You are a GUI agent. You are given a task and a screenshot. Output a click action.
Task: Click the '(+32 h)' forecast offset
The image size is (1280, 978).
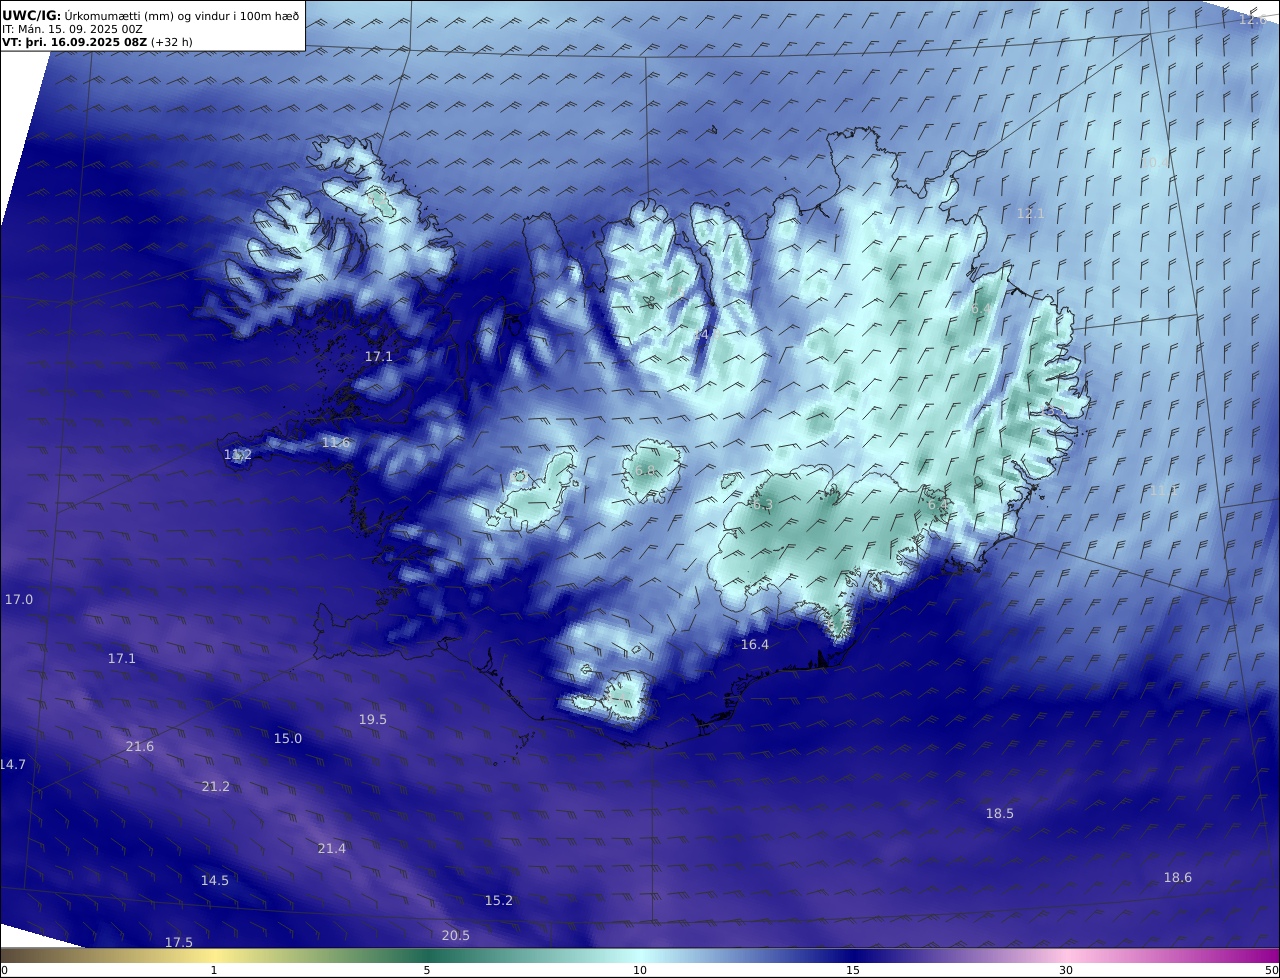172,42
